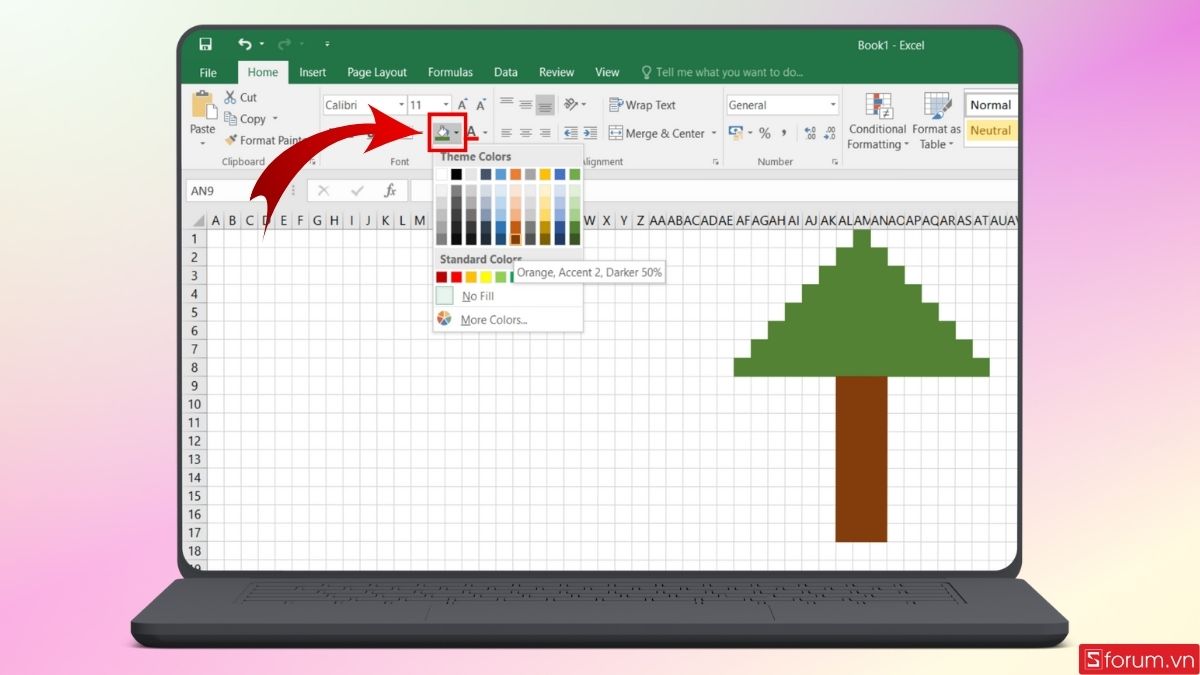Click the Save icon in title bar

205,44
